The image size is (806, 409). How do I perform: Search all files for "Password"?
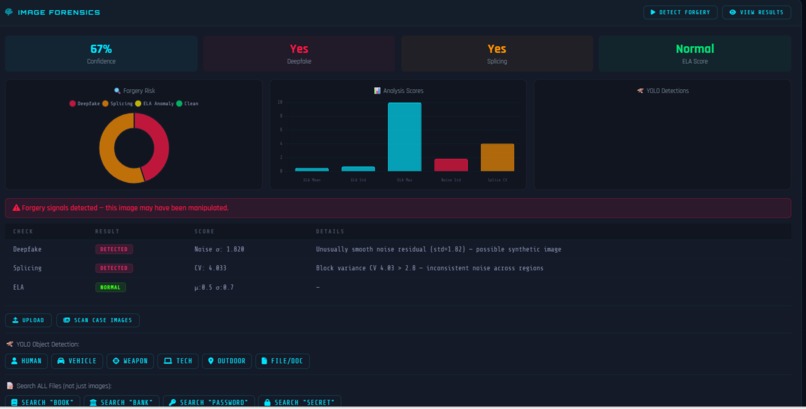[209, 402]
